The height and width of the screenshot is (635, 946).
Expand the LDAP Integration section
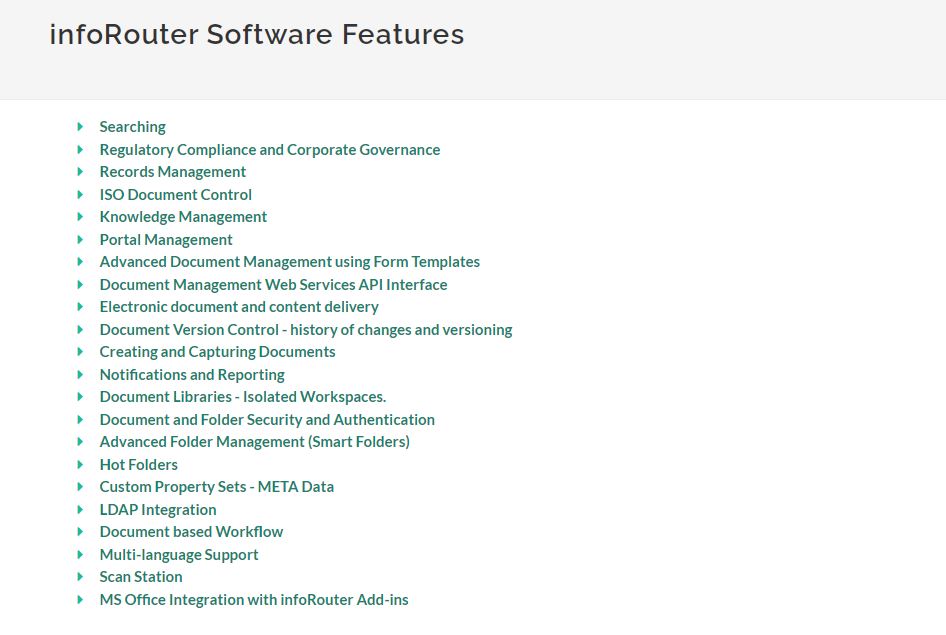pyautogui.click(x=81, y=509)
